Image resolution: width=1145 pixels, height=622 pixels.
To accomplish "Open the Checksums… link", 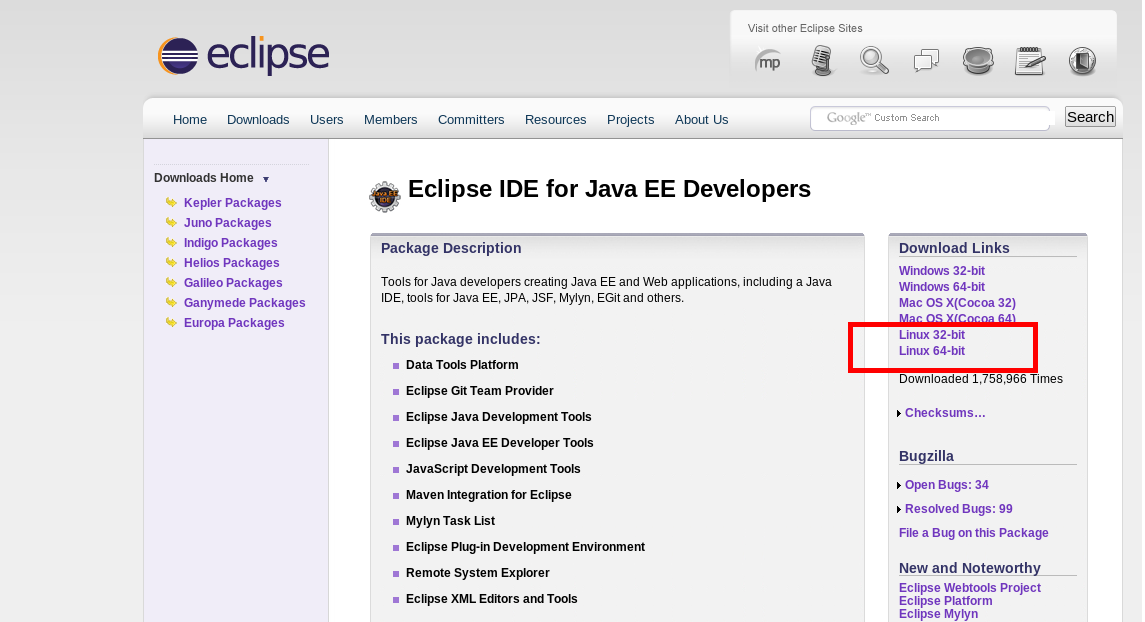I will tap(945, 413).
